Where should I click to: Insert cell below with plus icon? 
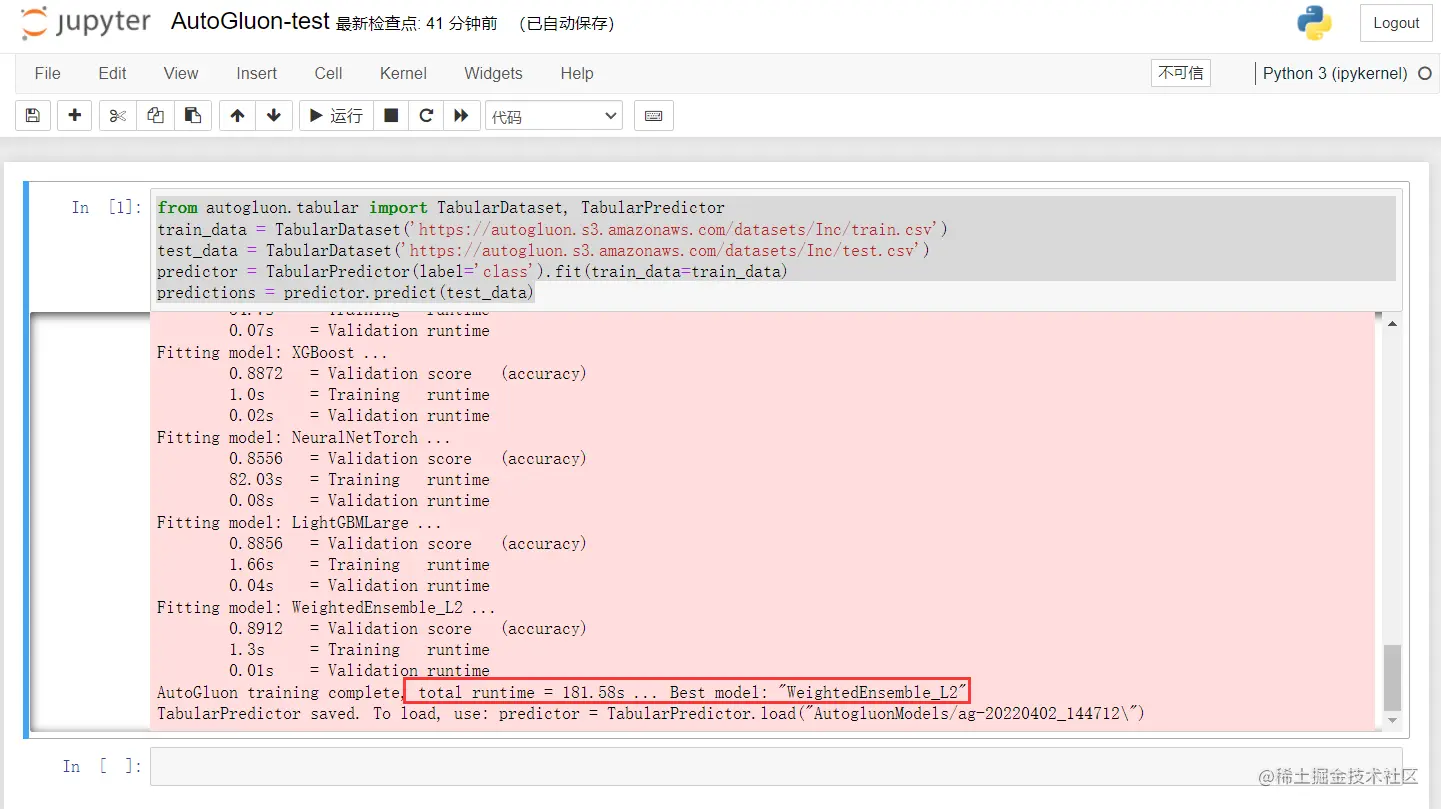click(74, 116)
